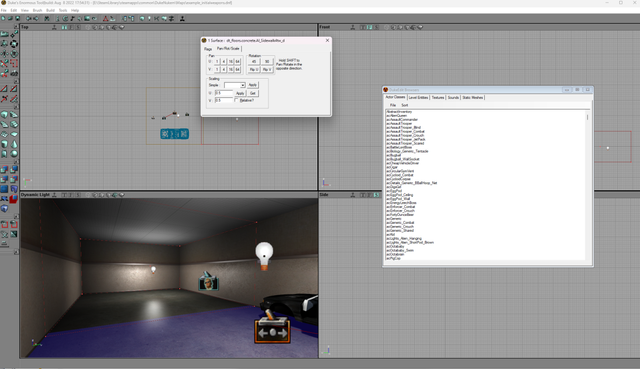Collapse the CSG operations toolbox group
Viewport: 640px width, 369px height.
click(x=16, y=162)
